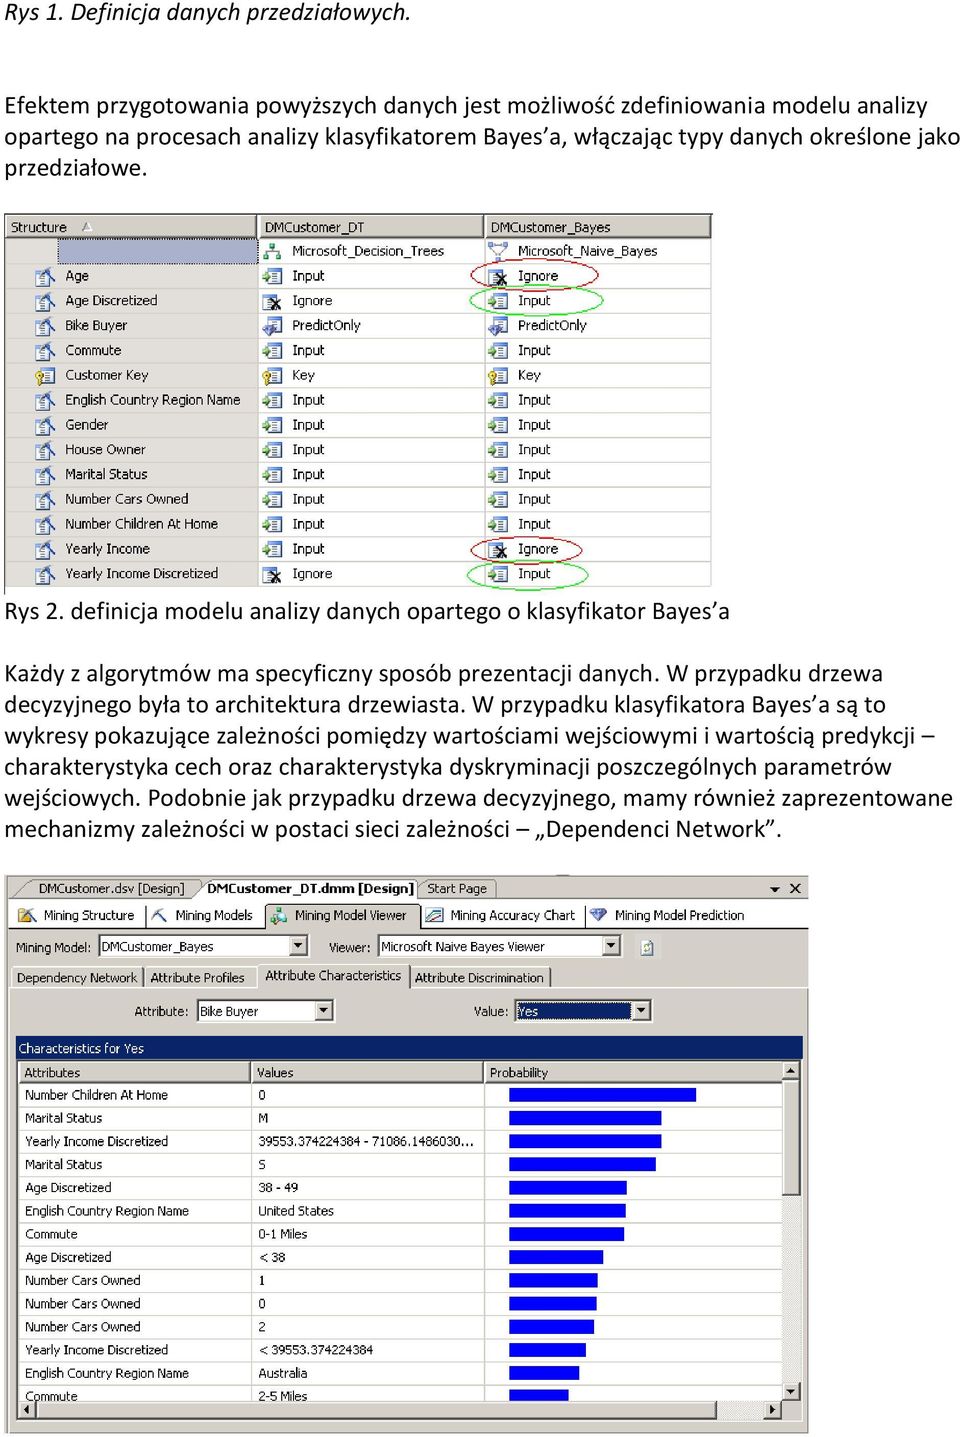Expand the Mining Model dropdown

point(298,946)
